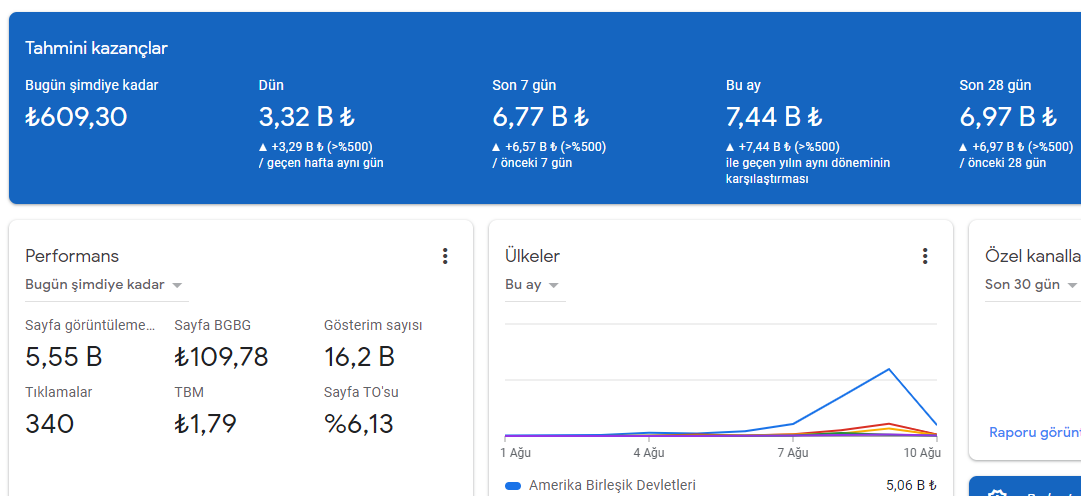Click the '7 Ağu' axis label on chart

(793, 453)
